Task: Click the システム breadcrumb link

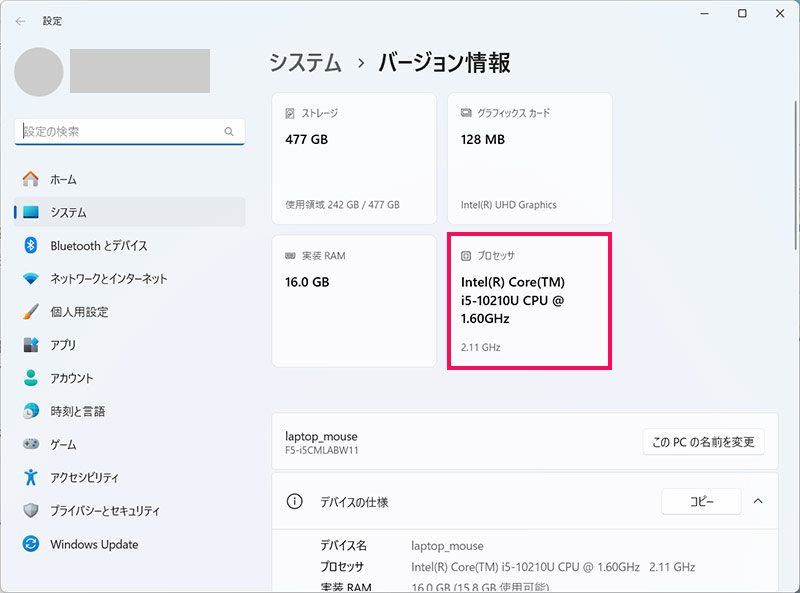Action: (x=305, y=63)
